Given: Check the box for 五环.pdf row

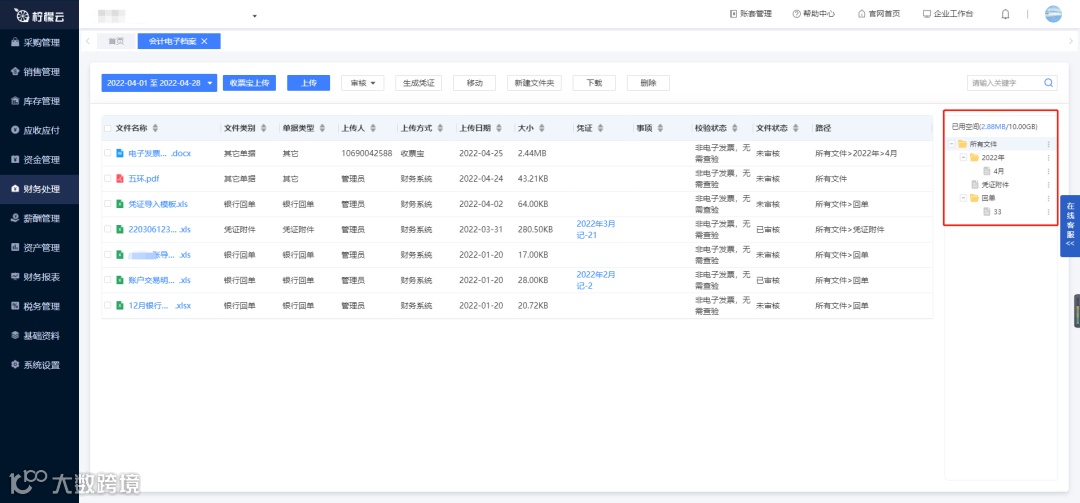Looking at the screenshot, I should [x=107, y=178].
